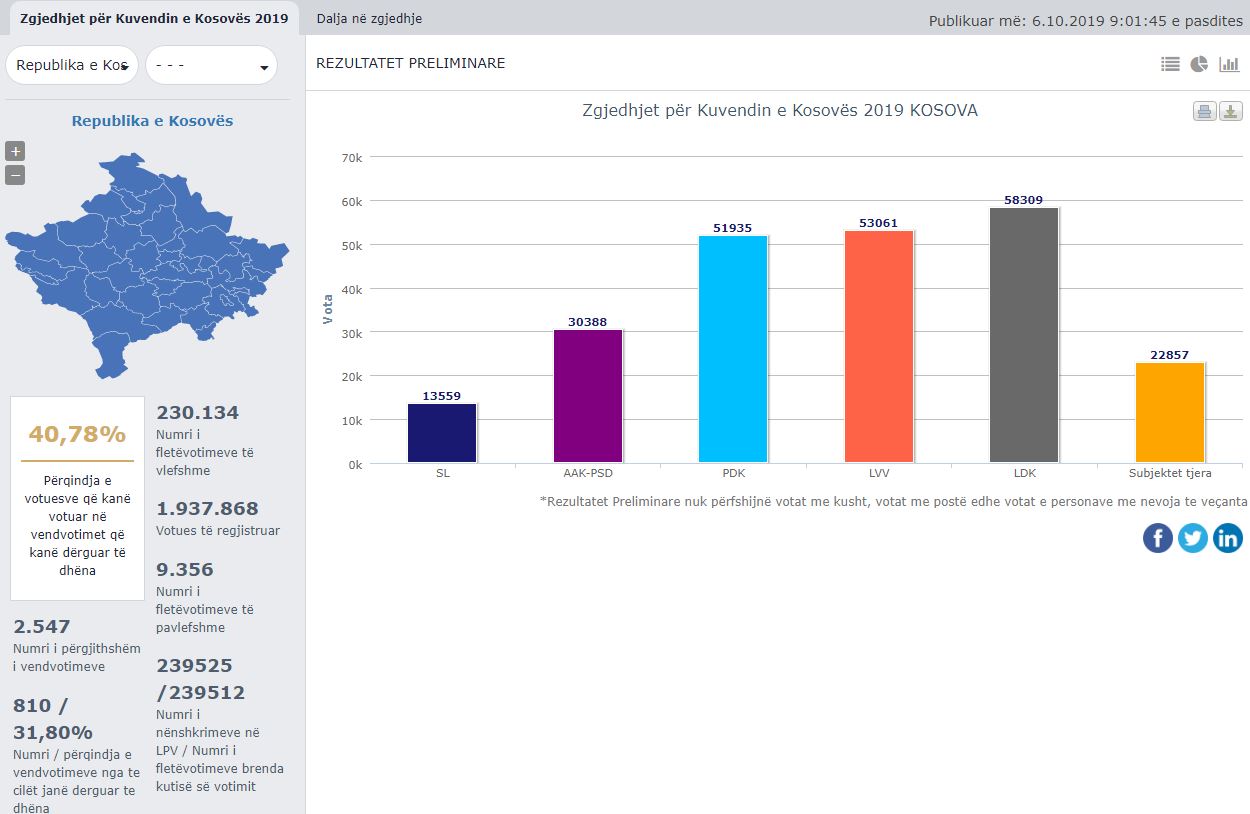Open the municipality dropdown showing dashes
The height and width of the screenshot is (814, 1250).
coord(211,65)
